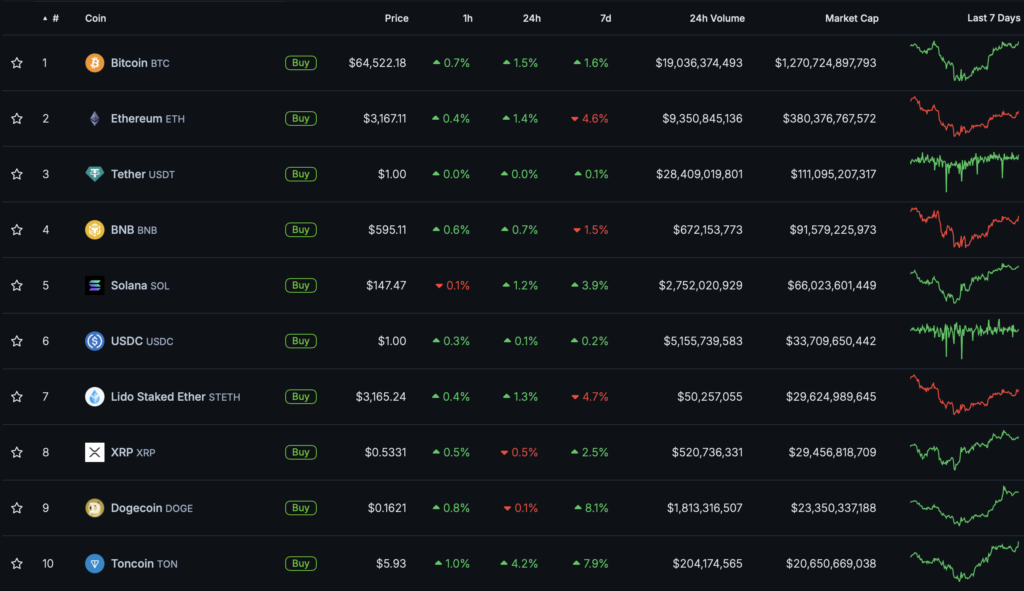1024x591 pixels.
Task: Click the Dogecoin logo icon
Action: pos(94,508)
